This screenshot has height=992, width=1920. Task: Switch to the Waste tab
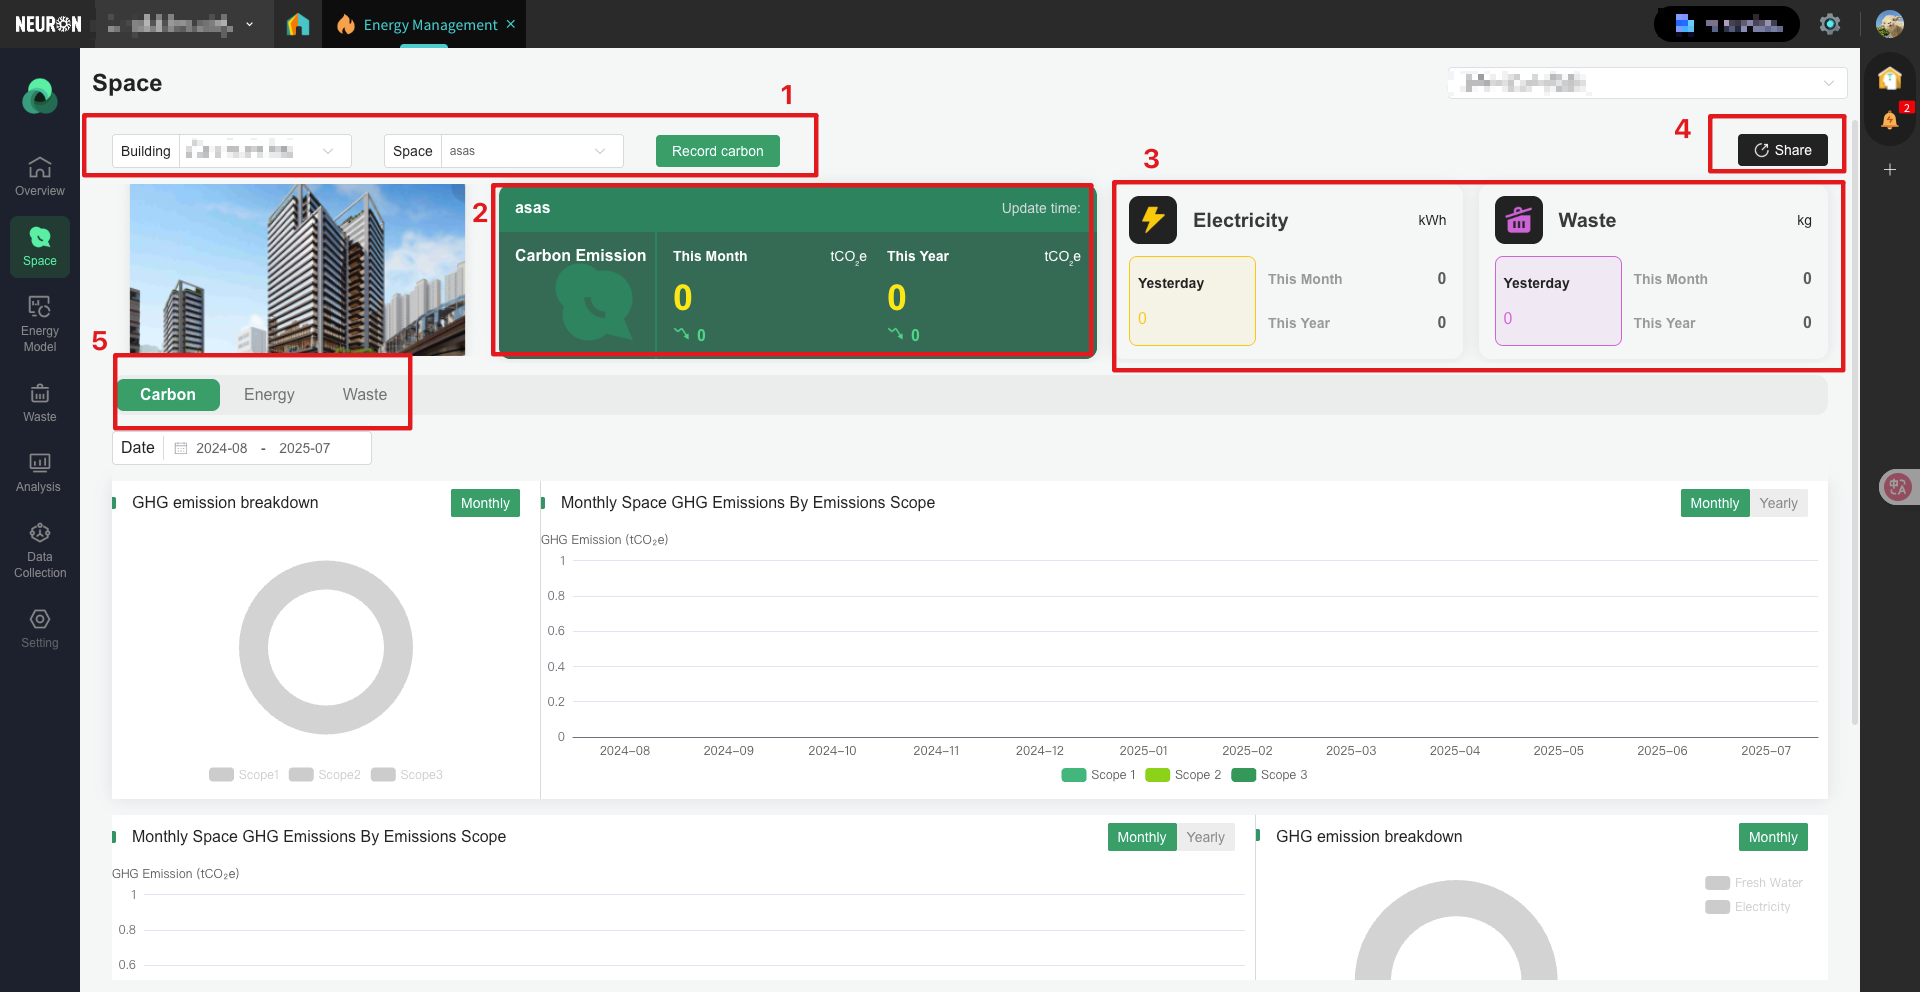pyautogui.click(x=364, y=395)
